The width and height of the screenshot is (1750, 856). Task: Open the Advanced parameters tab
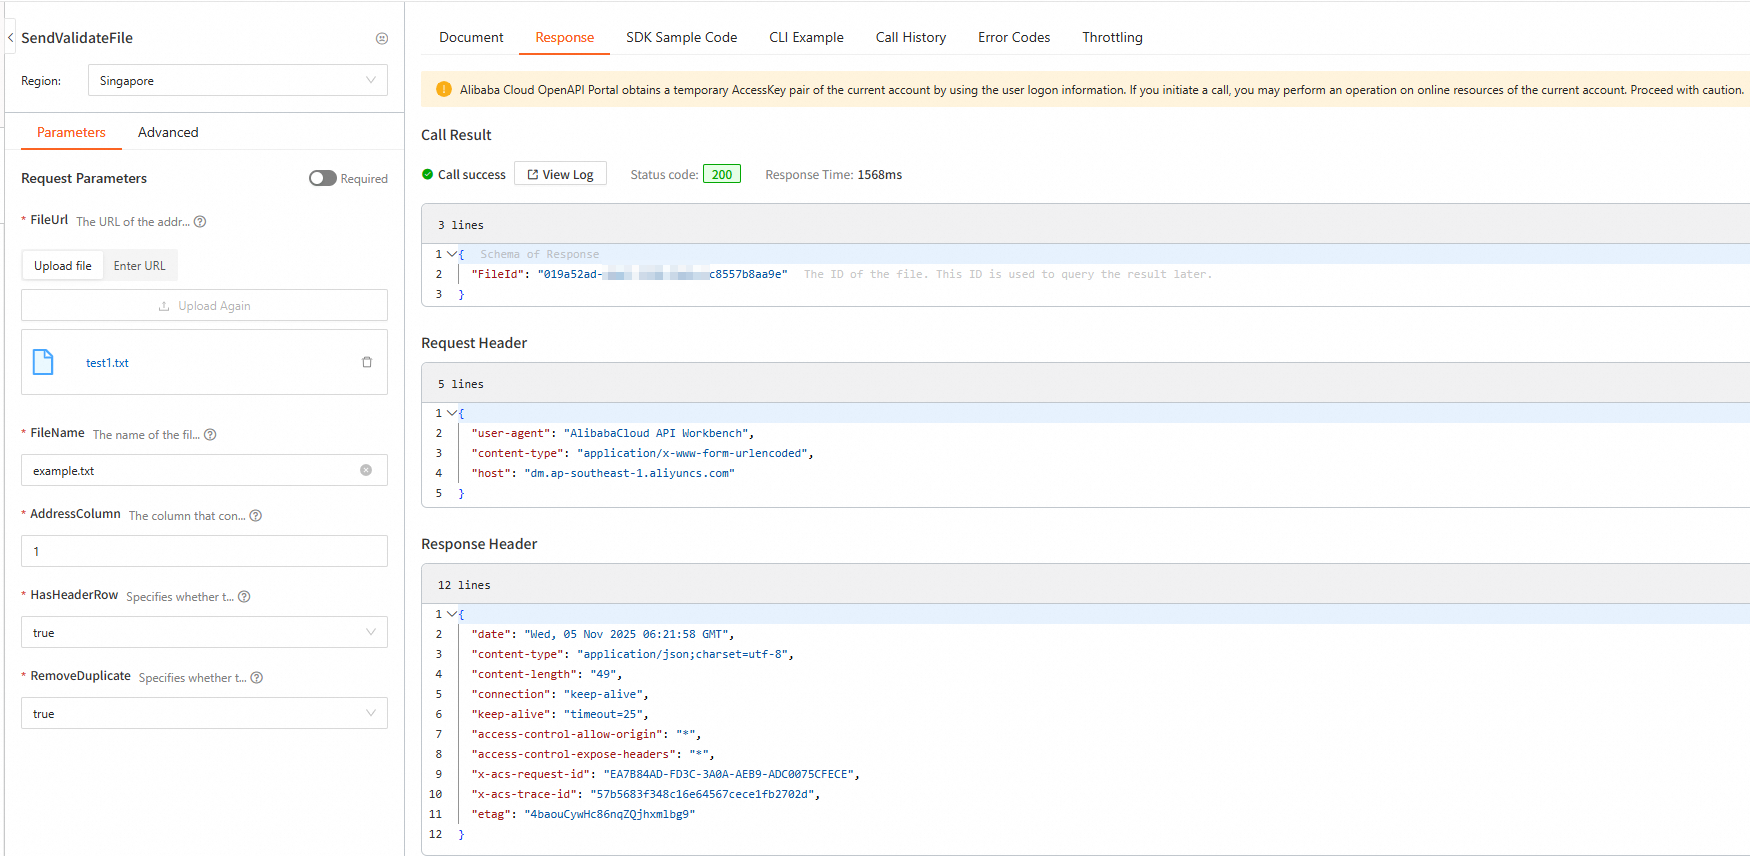tap(168, 132)
